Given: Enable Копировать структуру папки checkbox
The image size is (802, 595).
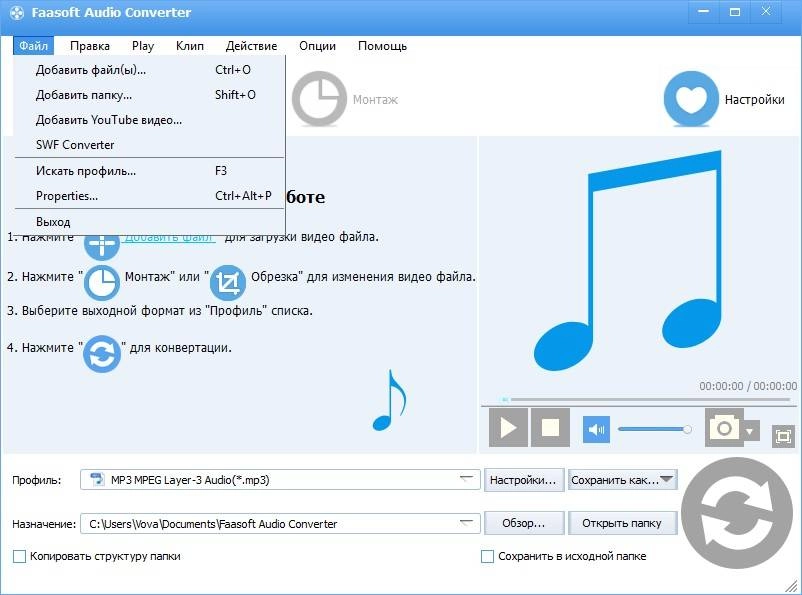Looking at the screenshot, I should (x=19, y=556).
